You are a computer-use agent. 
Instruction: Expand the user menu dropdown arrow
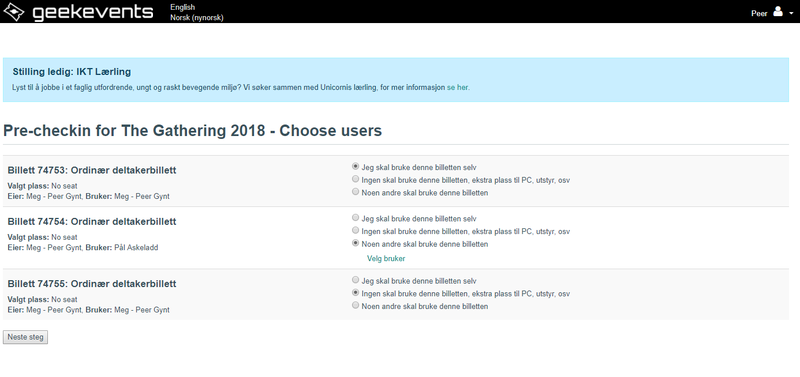pos(791,14)
